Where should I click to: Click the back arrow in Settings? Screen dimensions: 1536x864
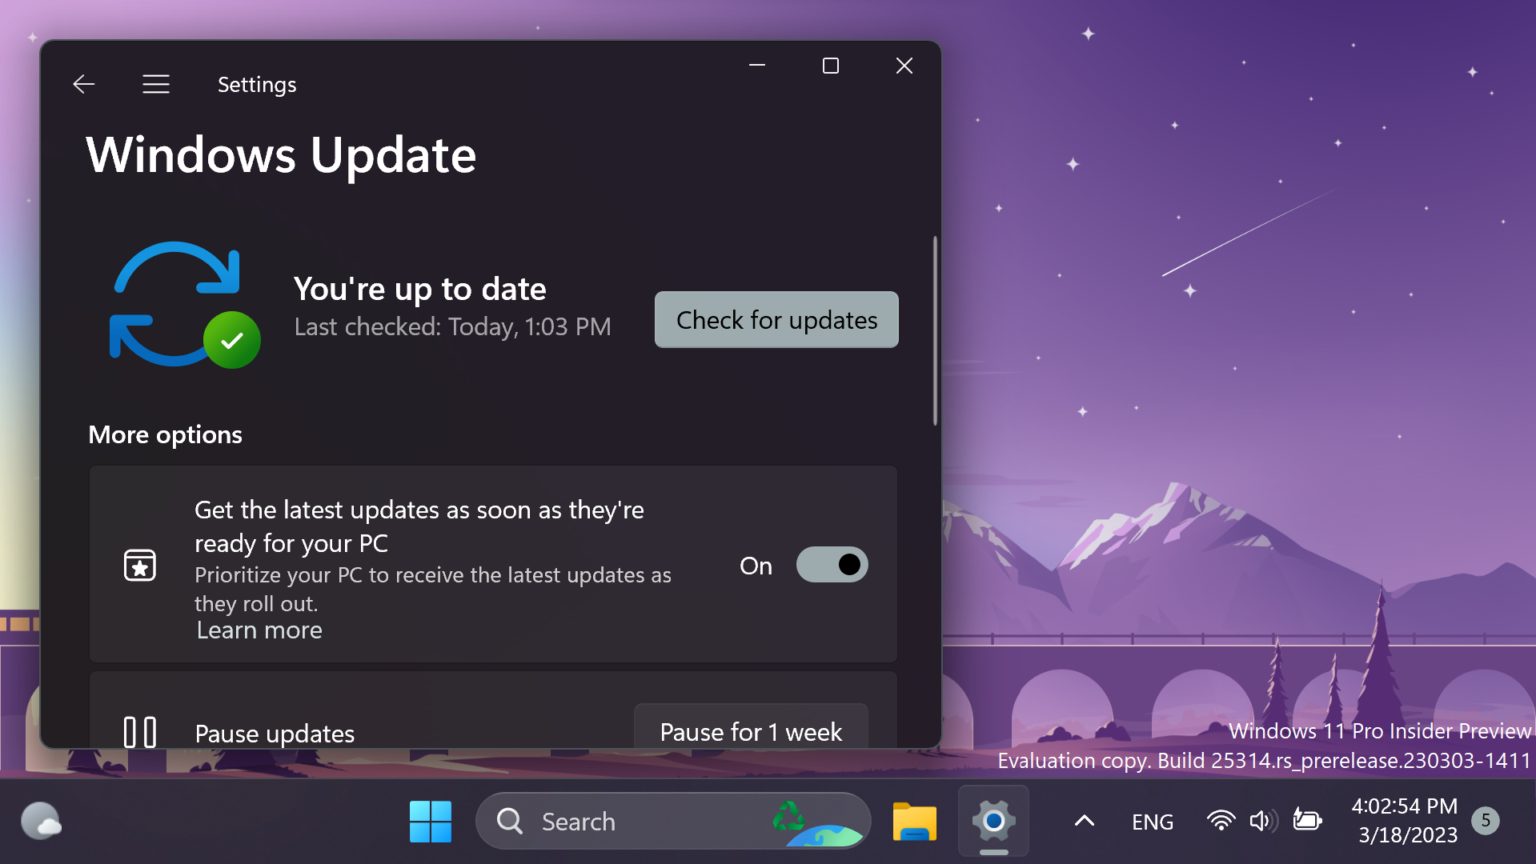pyautogui.click(x=83, y=84)
